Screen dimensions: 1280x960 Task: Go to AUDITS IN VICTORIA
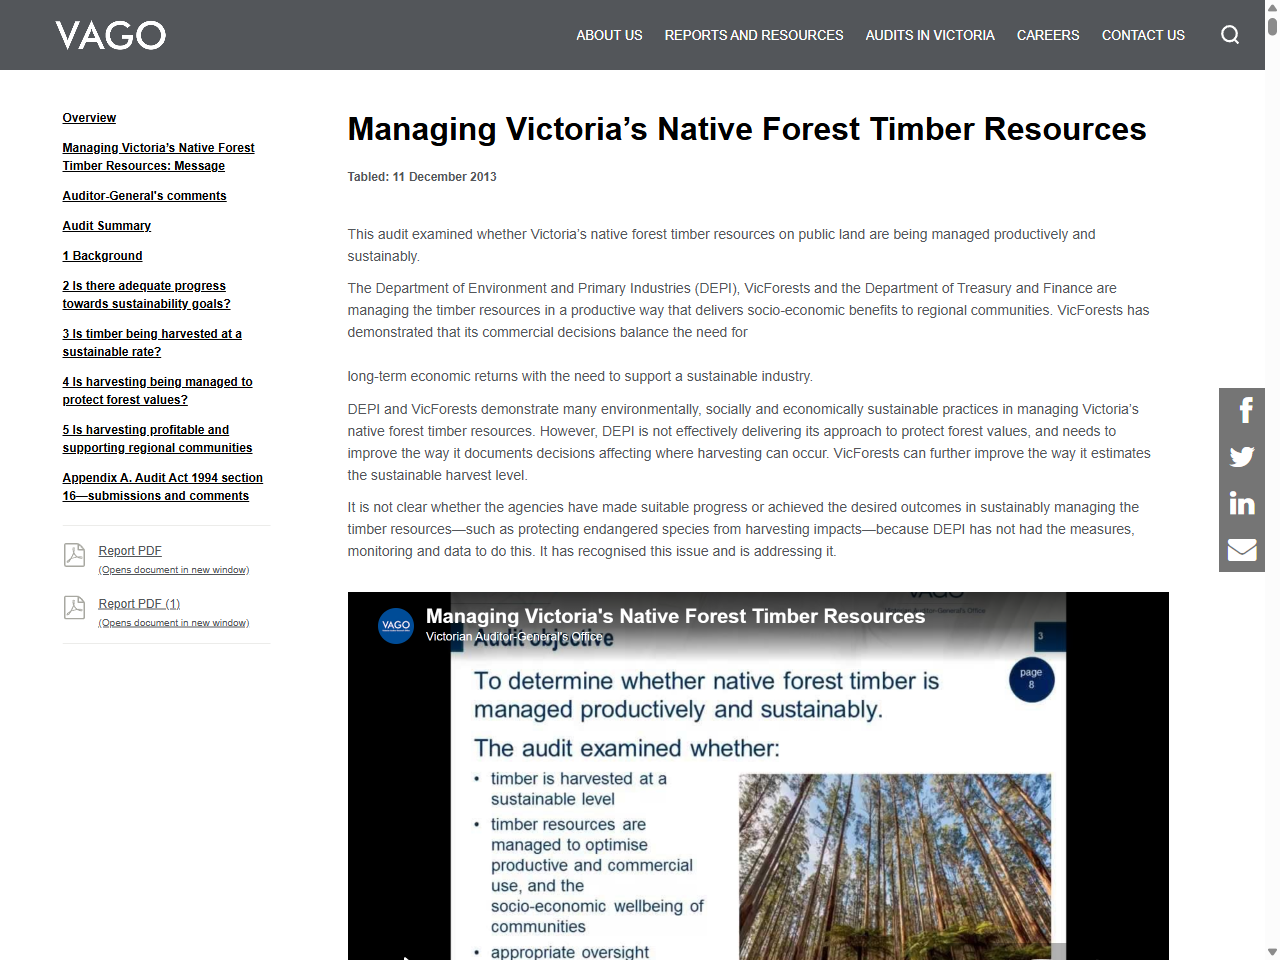(930, 35)
